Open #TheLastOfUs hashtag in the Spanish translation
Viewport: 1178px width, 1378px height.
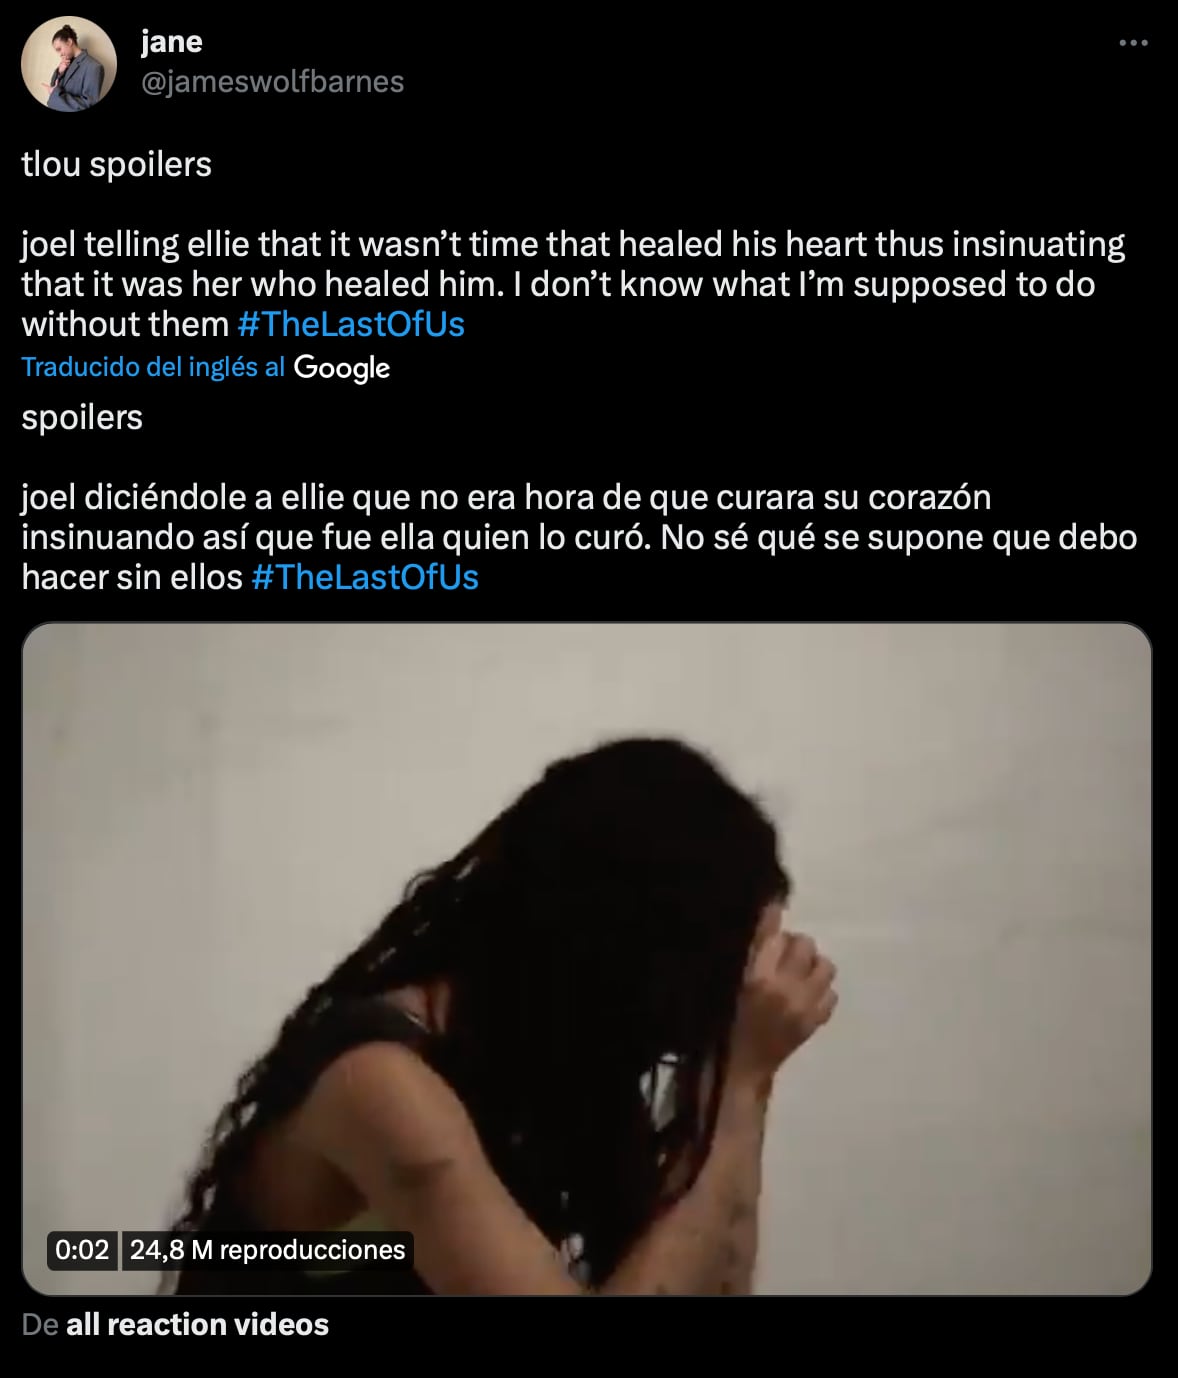click(x=365, y=577)
